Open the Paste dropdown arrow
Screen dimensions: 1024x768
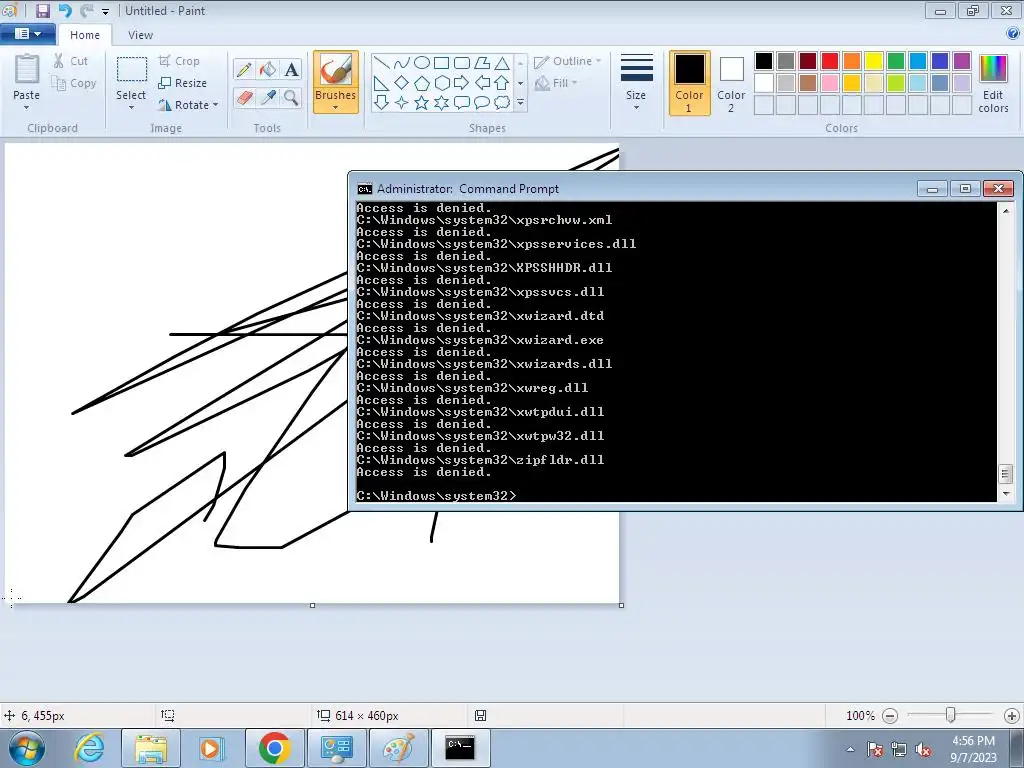27,108
